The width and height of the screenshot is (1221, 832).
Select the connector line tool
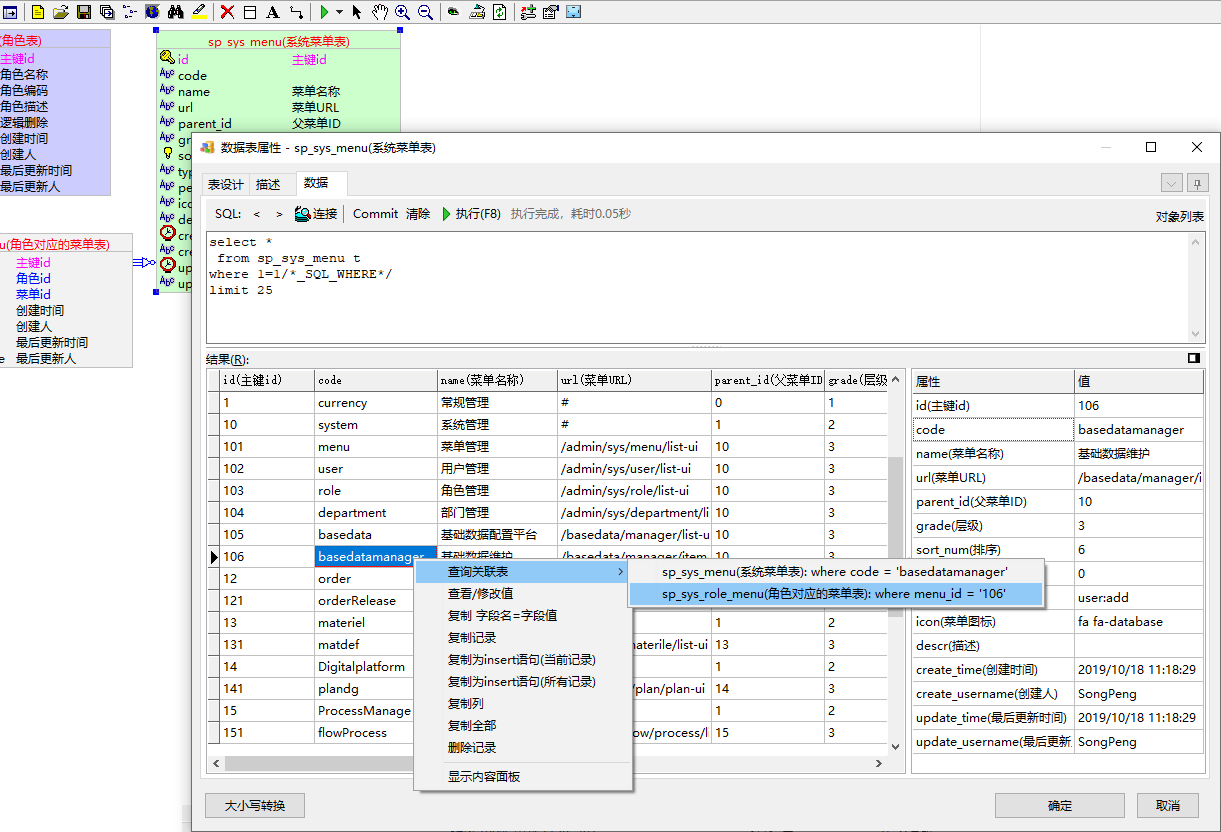296,12
